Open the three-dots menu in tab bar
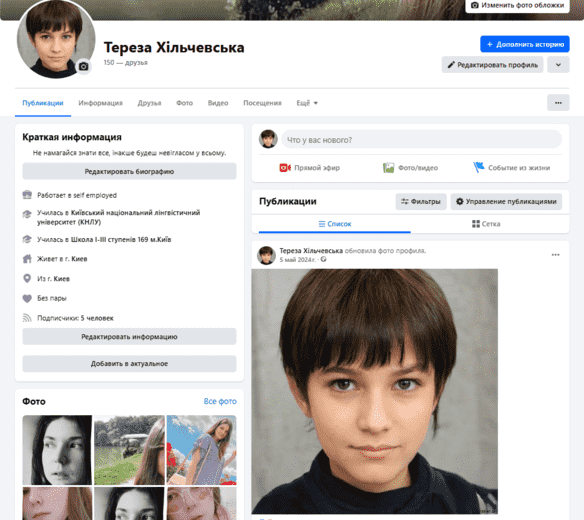This screenshot has height=520, width=584. [558, 103]
